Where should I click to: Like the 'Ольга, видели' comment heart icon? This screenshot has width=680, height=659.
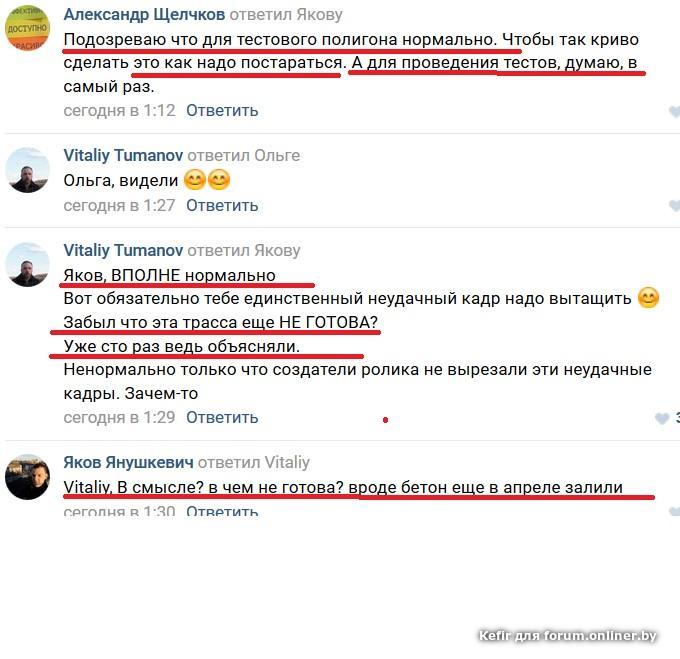[674, 205]
